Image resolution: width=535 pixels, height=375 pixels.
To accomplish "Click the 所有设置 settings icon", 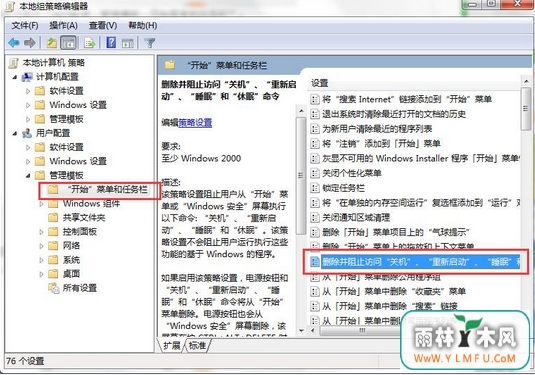I will (x=54, y=288).
